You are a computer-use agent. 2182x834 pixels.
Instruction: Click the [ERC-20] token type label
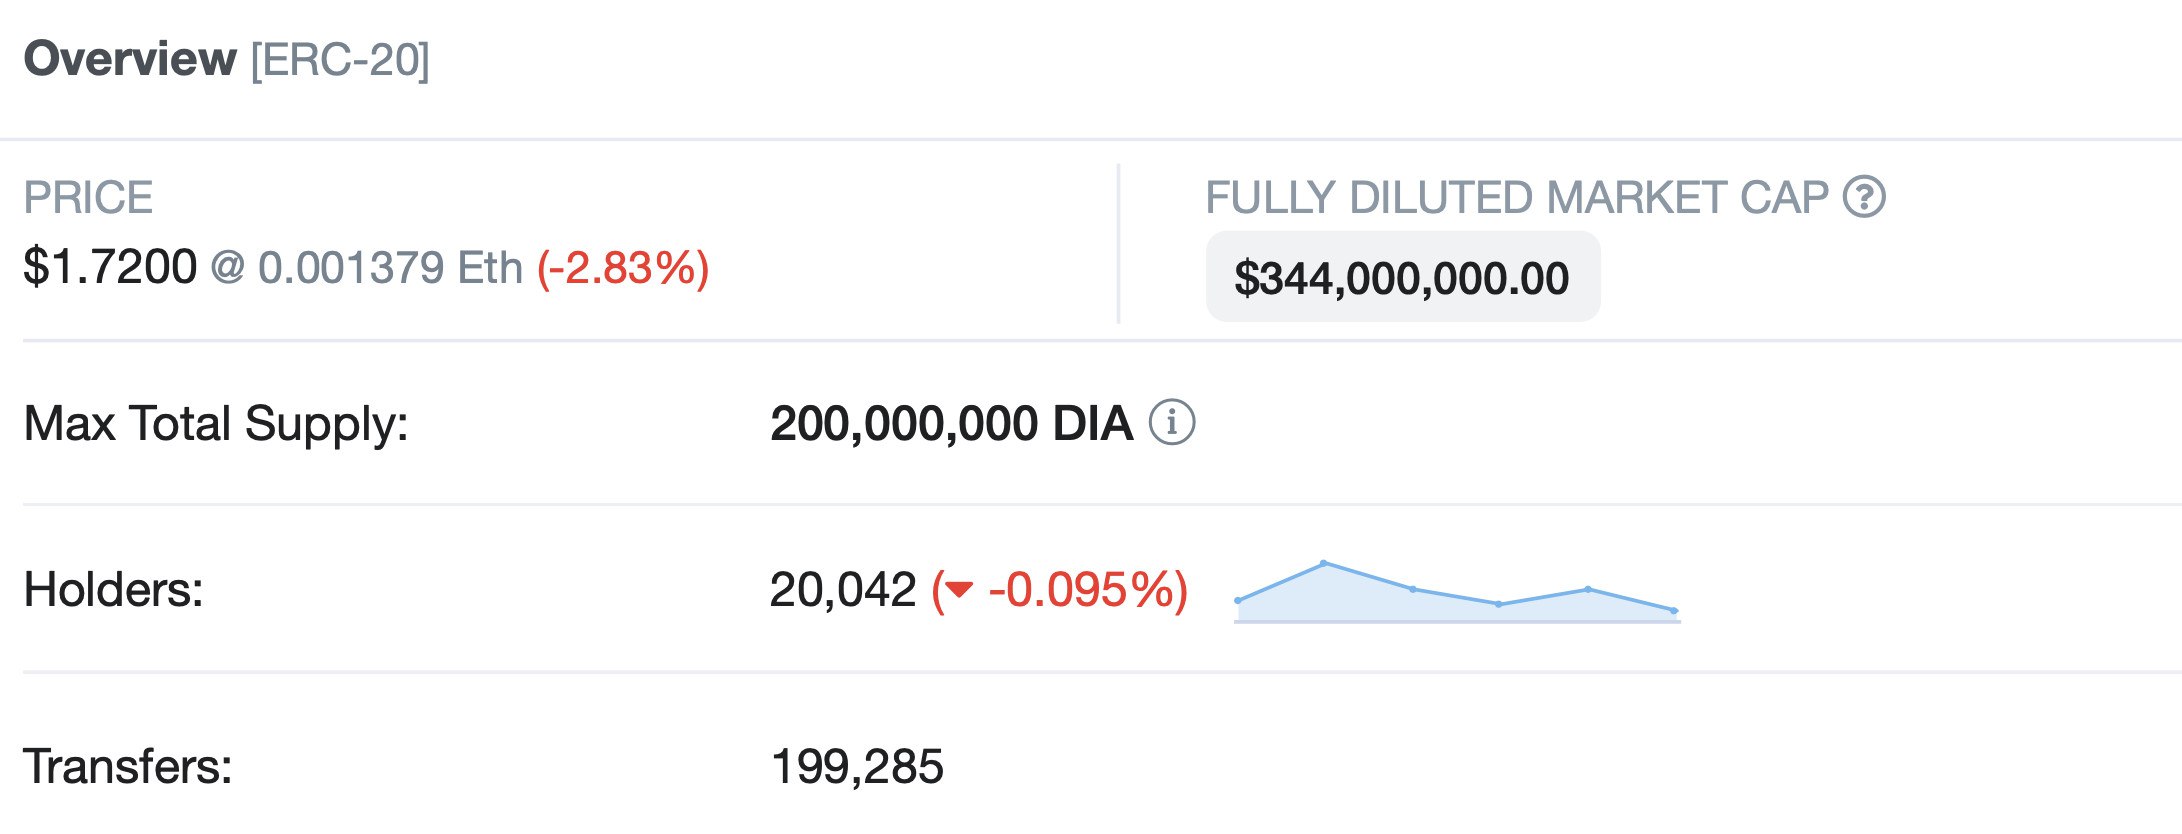pyautogui.click(x=340, y=60)
